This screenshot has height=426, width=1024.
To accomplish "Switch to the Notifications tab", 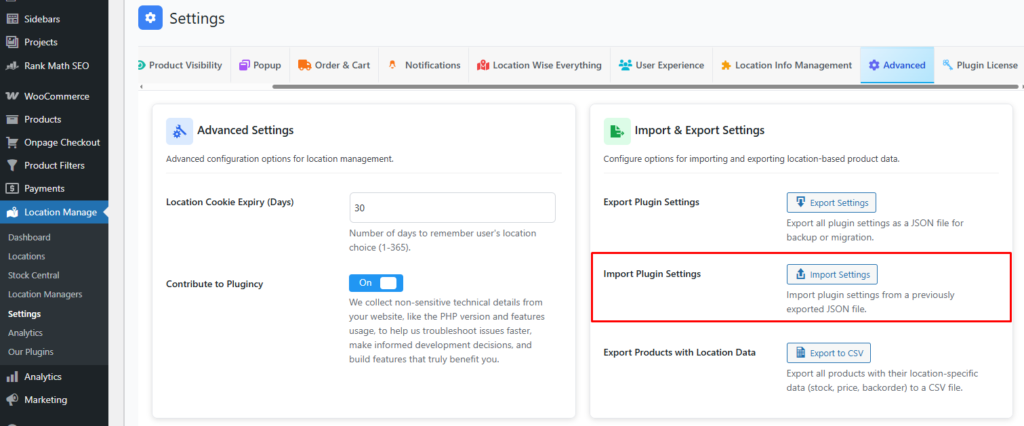I will coord(423,65).
